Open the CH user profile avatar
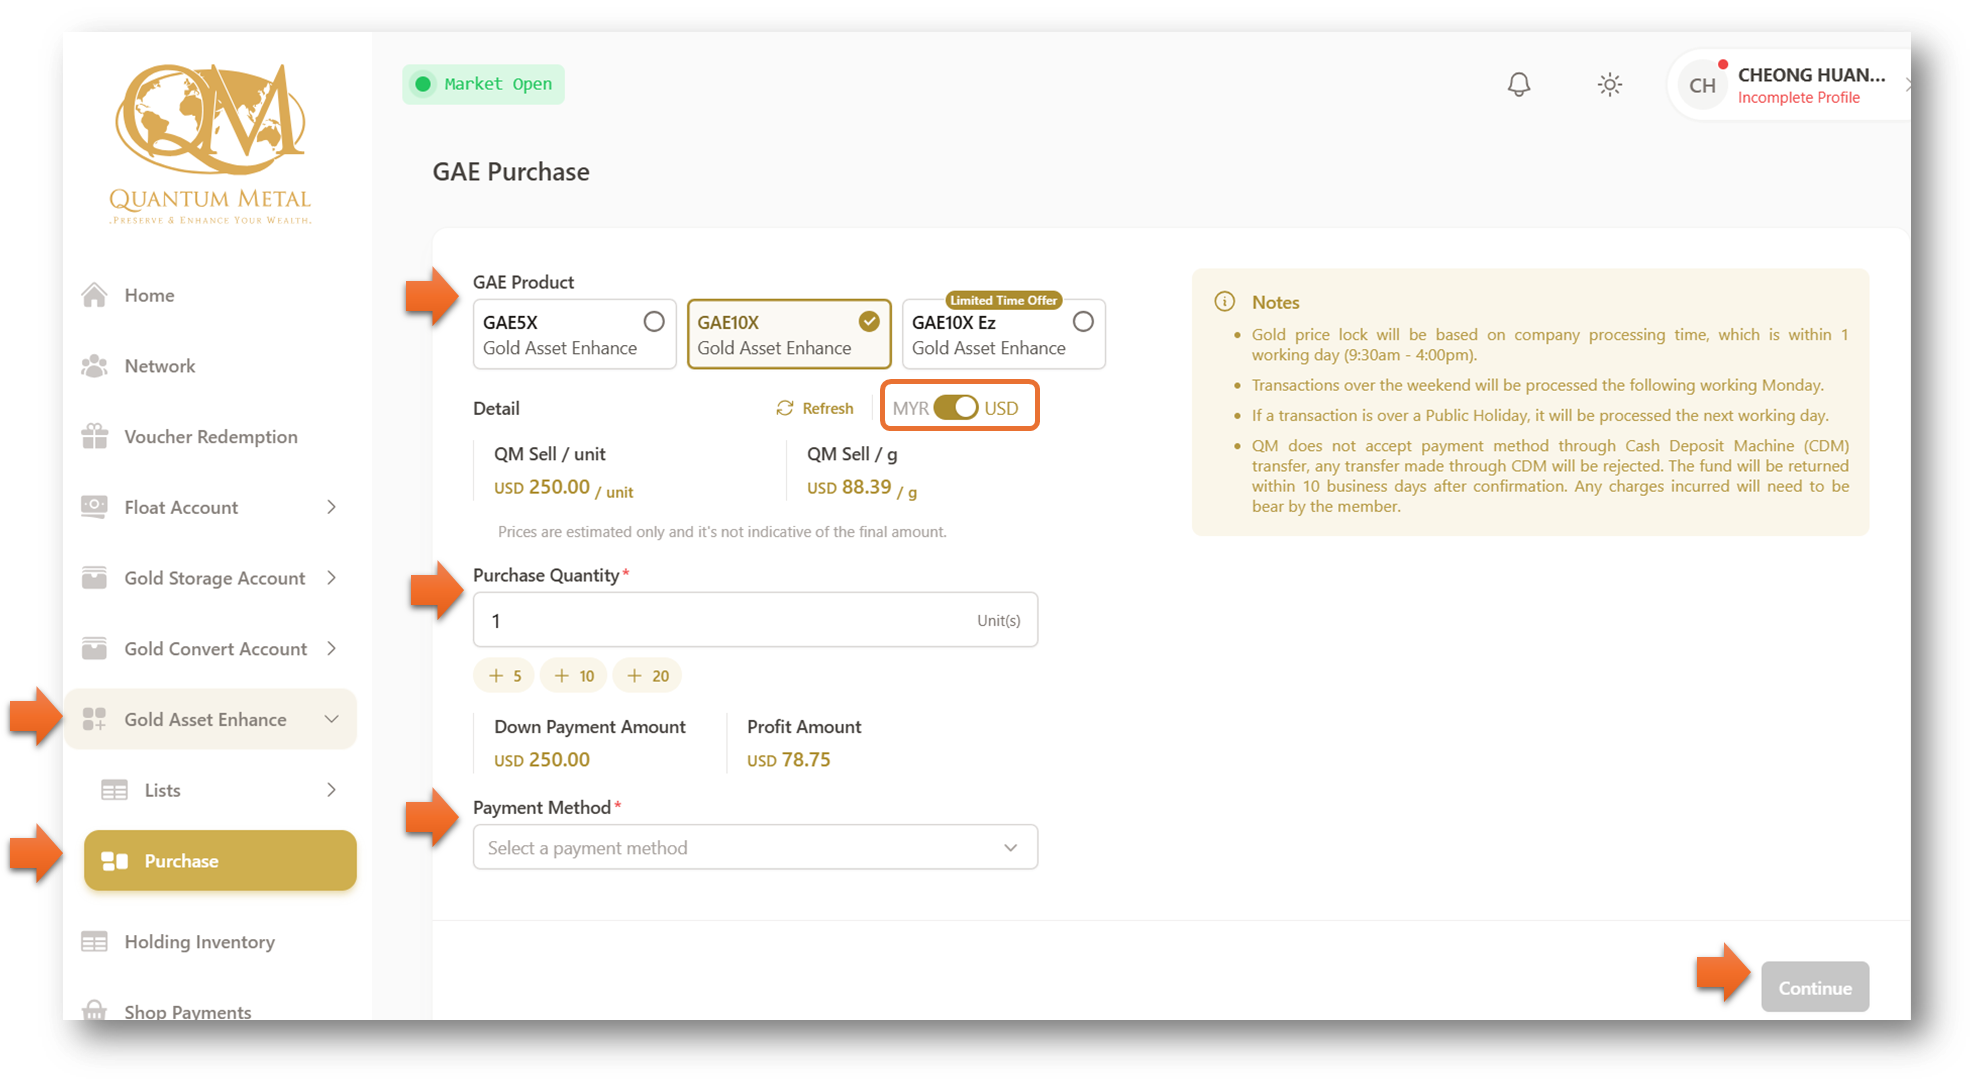This screenshot has height=1085, width=1976. pyautogui.click(x=1702, y=86)
